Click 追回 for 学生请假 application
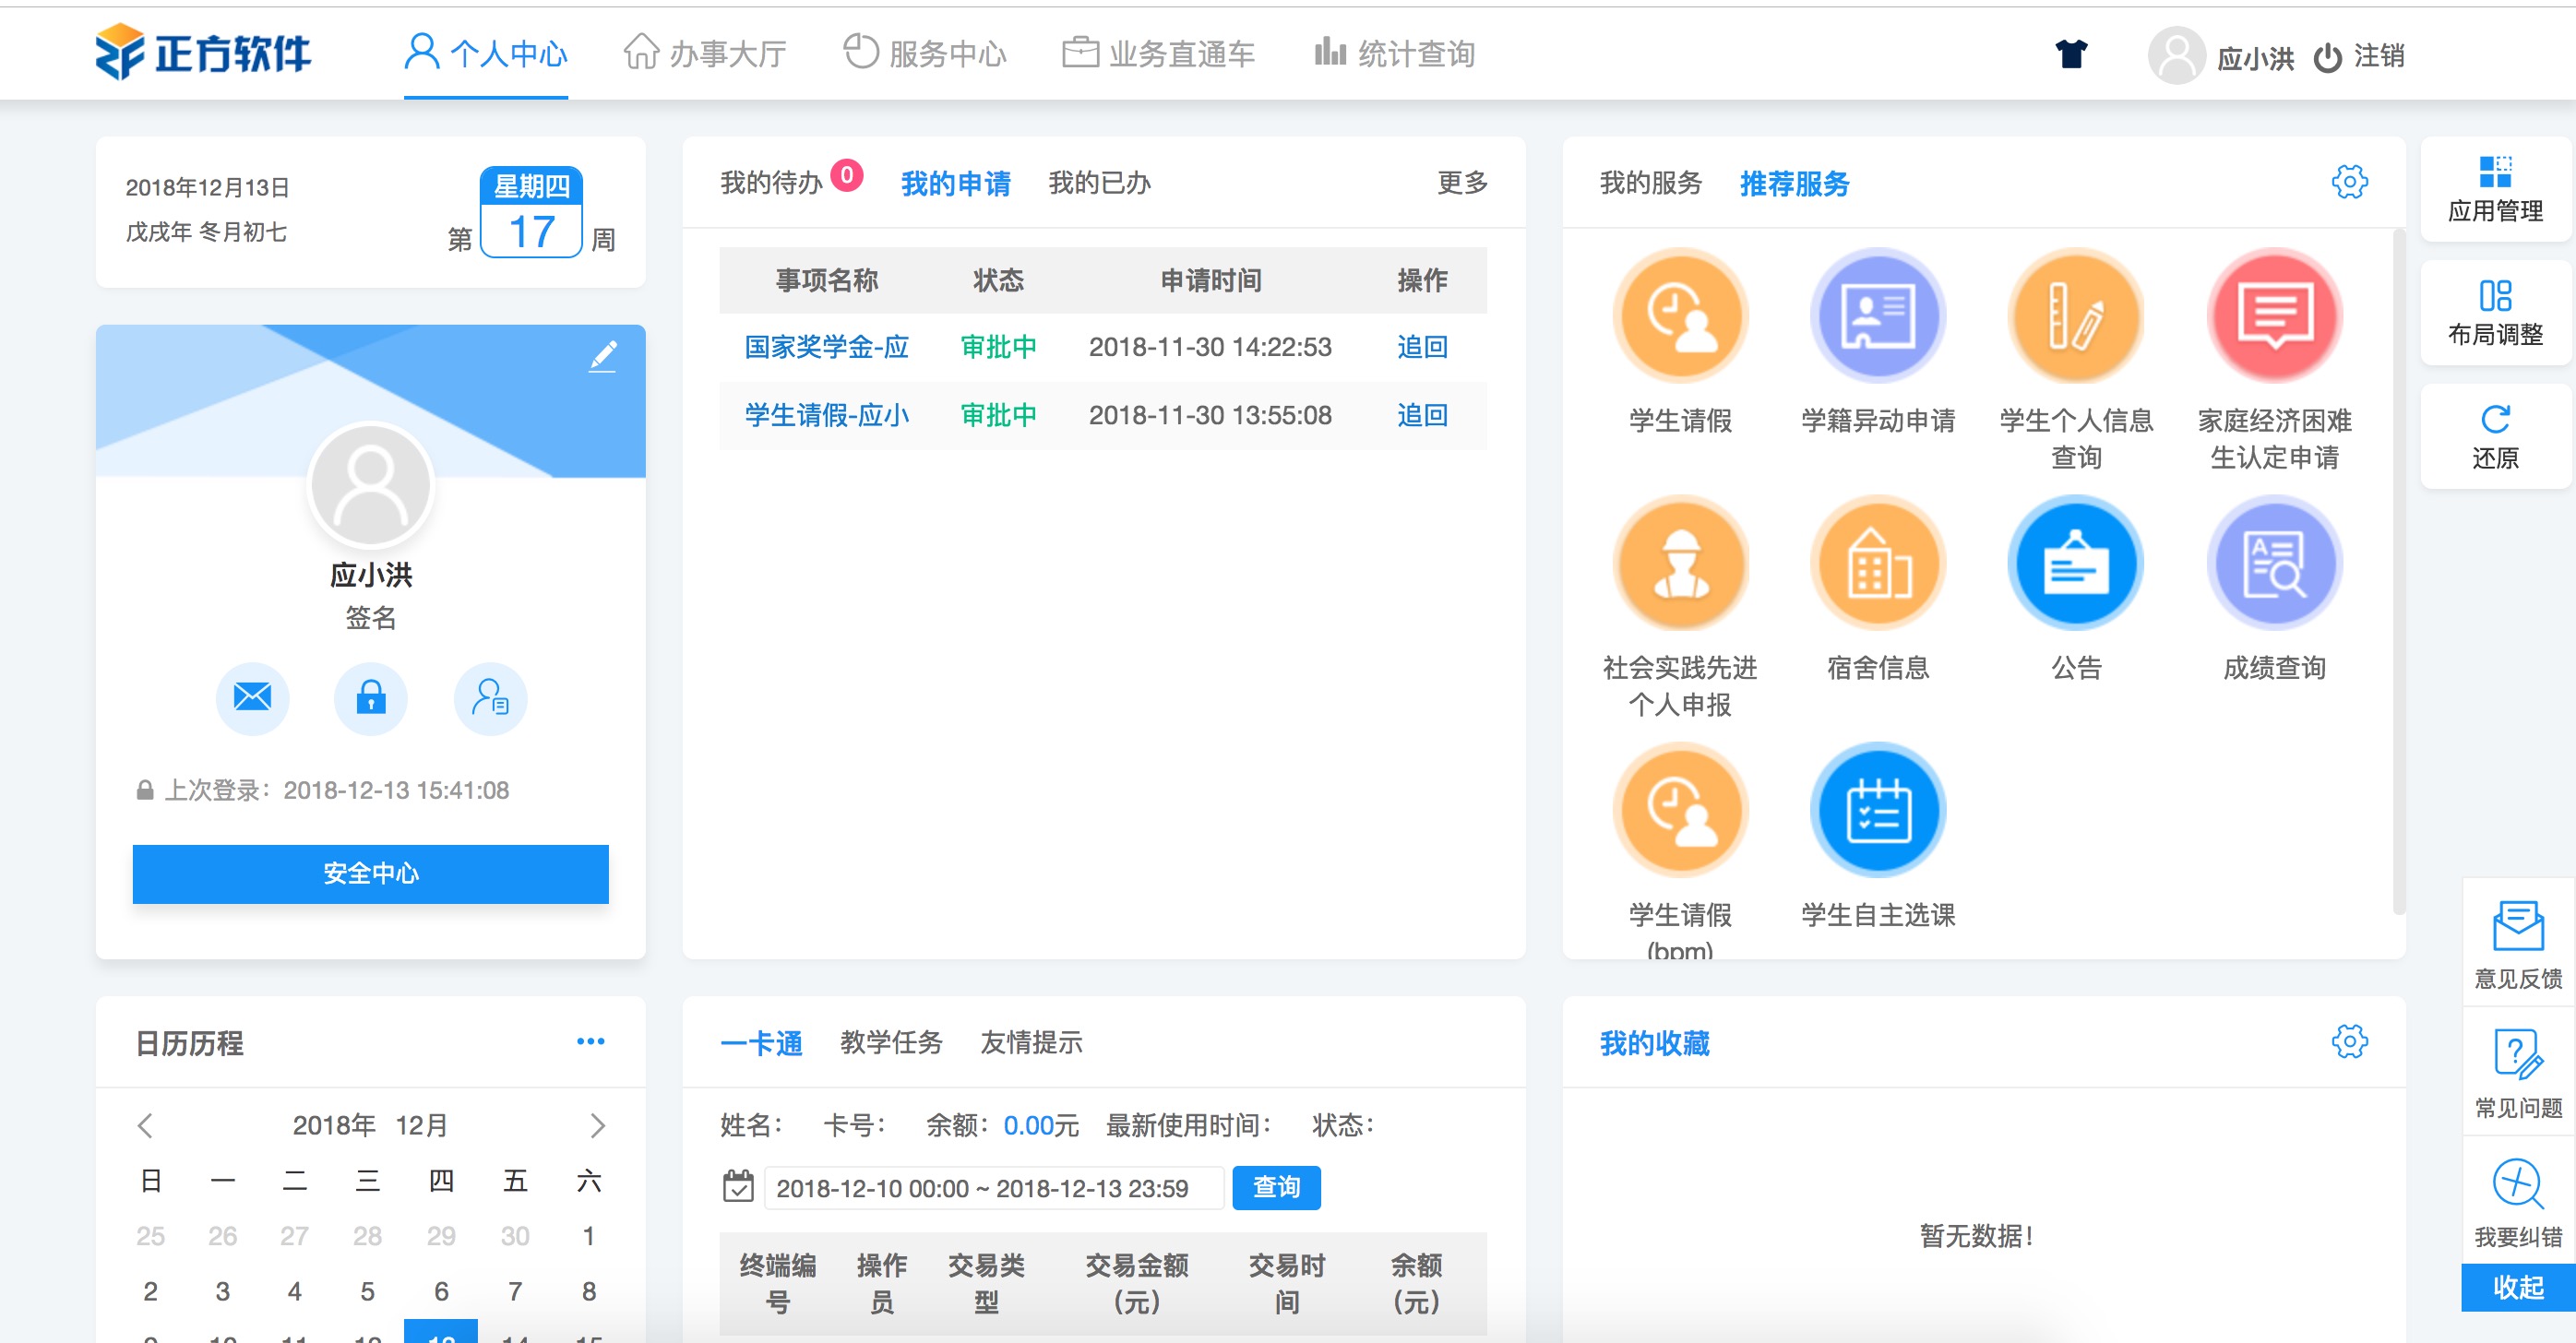This screenshot has height=1343, width=2576. coord(1422,414)
